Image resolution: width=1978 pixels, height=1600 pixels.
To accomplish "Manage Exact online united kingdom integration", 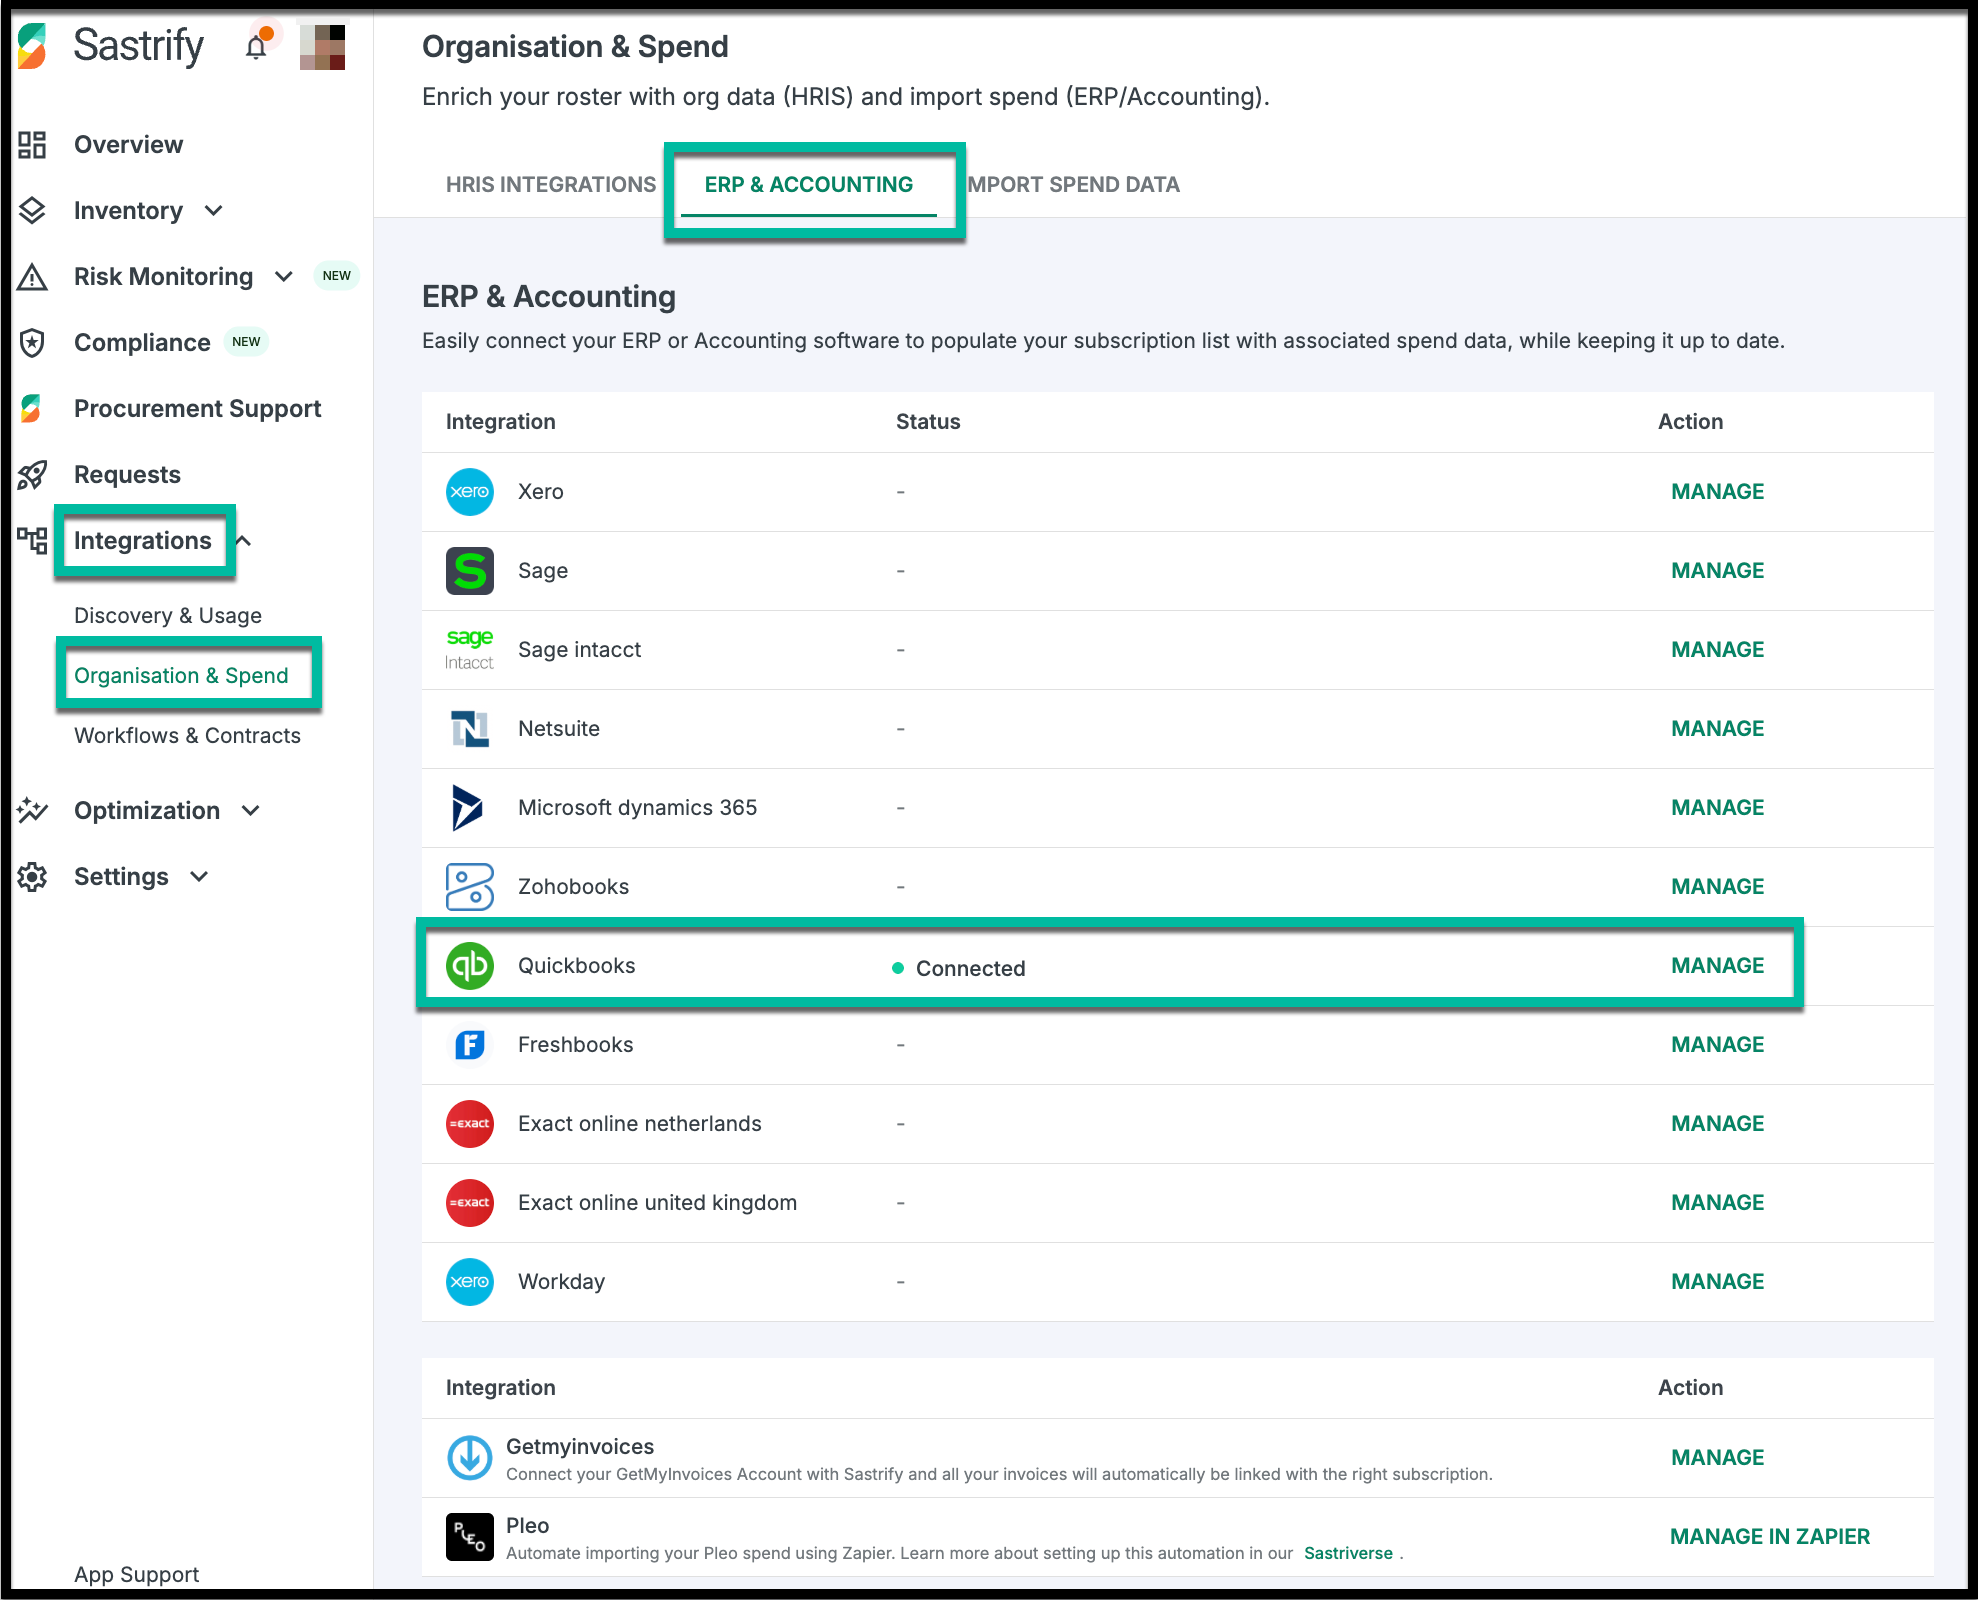I will tap(1718, 1203).
